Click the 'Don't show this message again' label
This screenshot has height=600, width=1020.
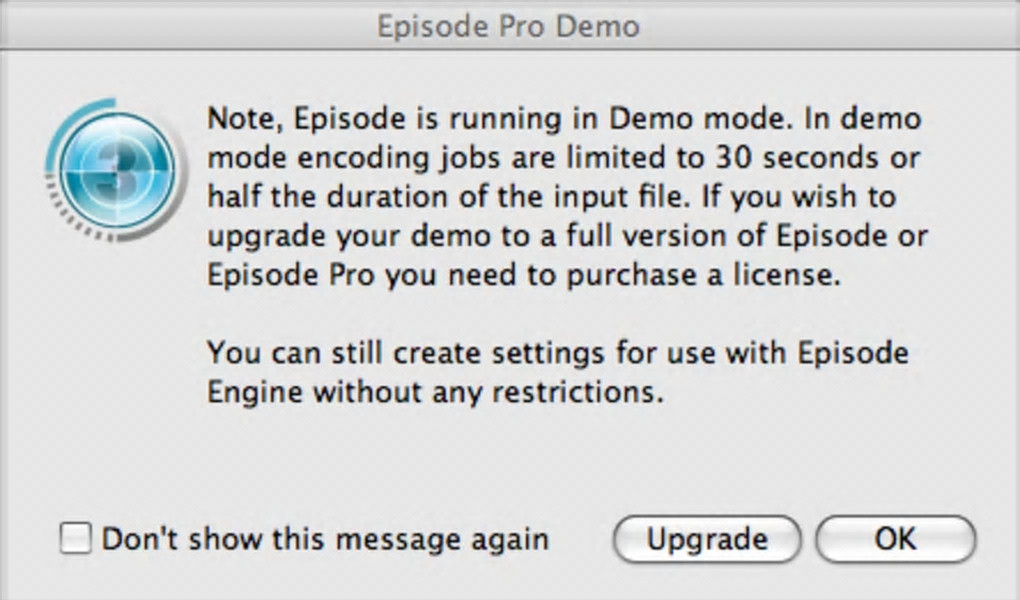coord(325,539)
